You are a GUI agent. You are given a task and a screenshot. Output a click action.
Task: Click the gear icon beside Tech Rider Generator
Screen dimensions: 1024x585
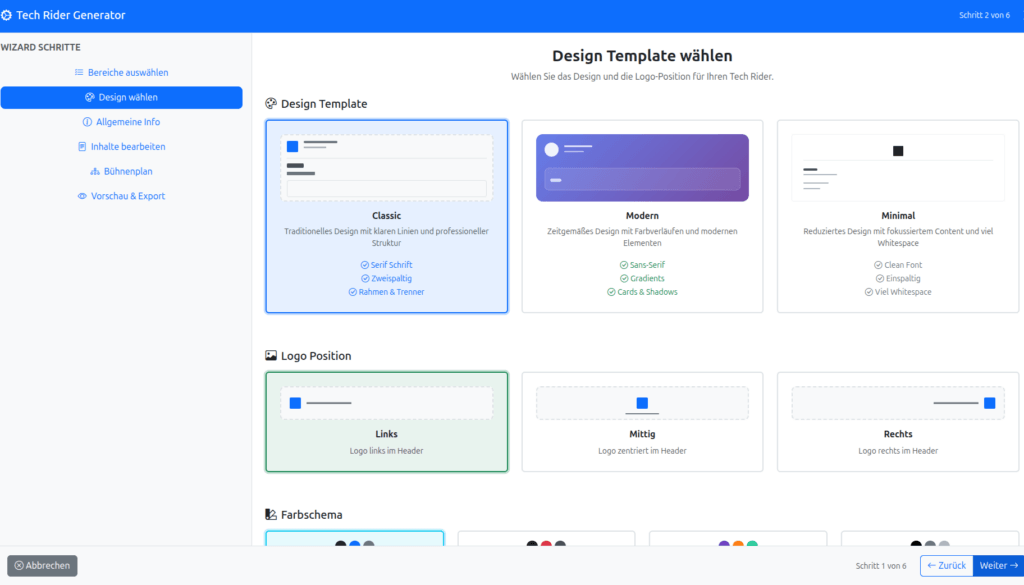tap(7, 16)
